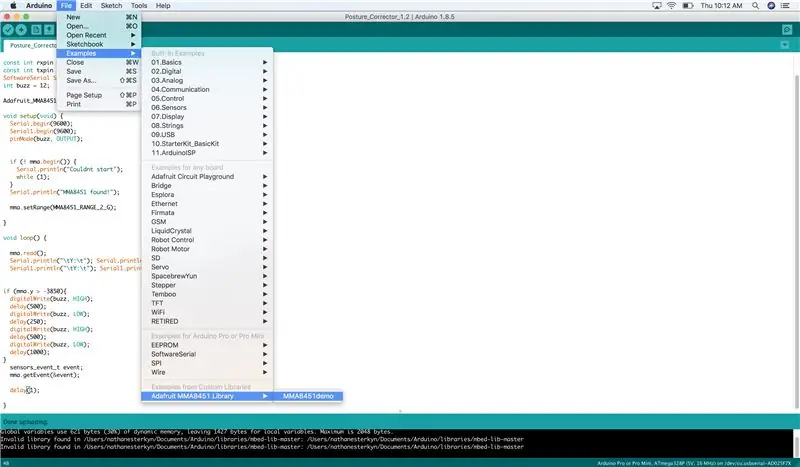
Task: Click the Wi-Fi status icon
Action: point(671,6)
